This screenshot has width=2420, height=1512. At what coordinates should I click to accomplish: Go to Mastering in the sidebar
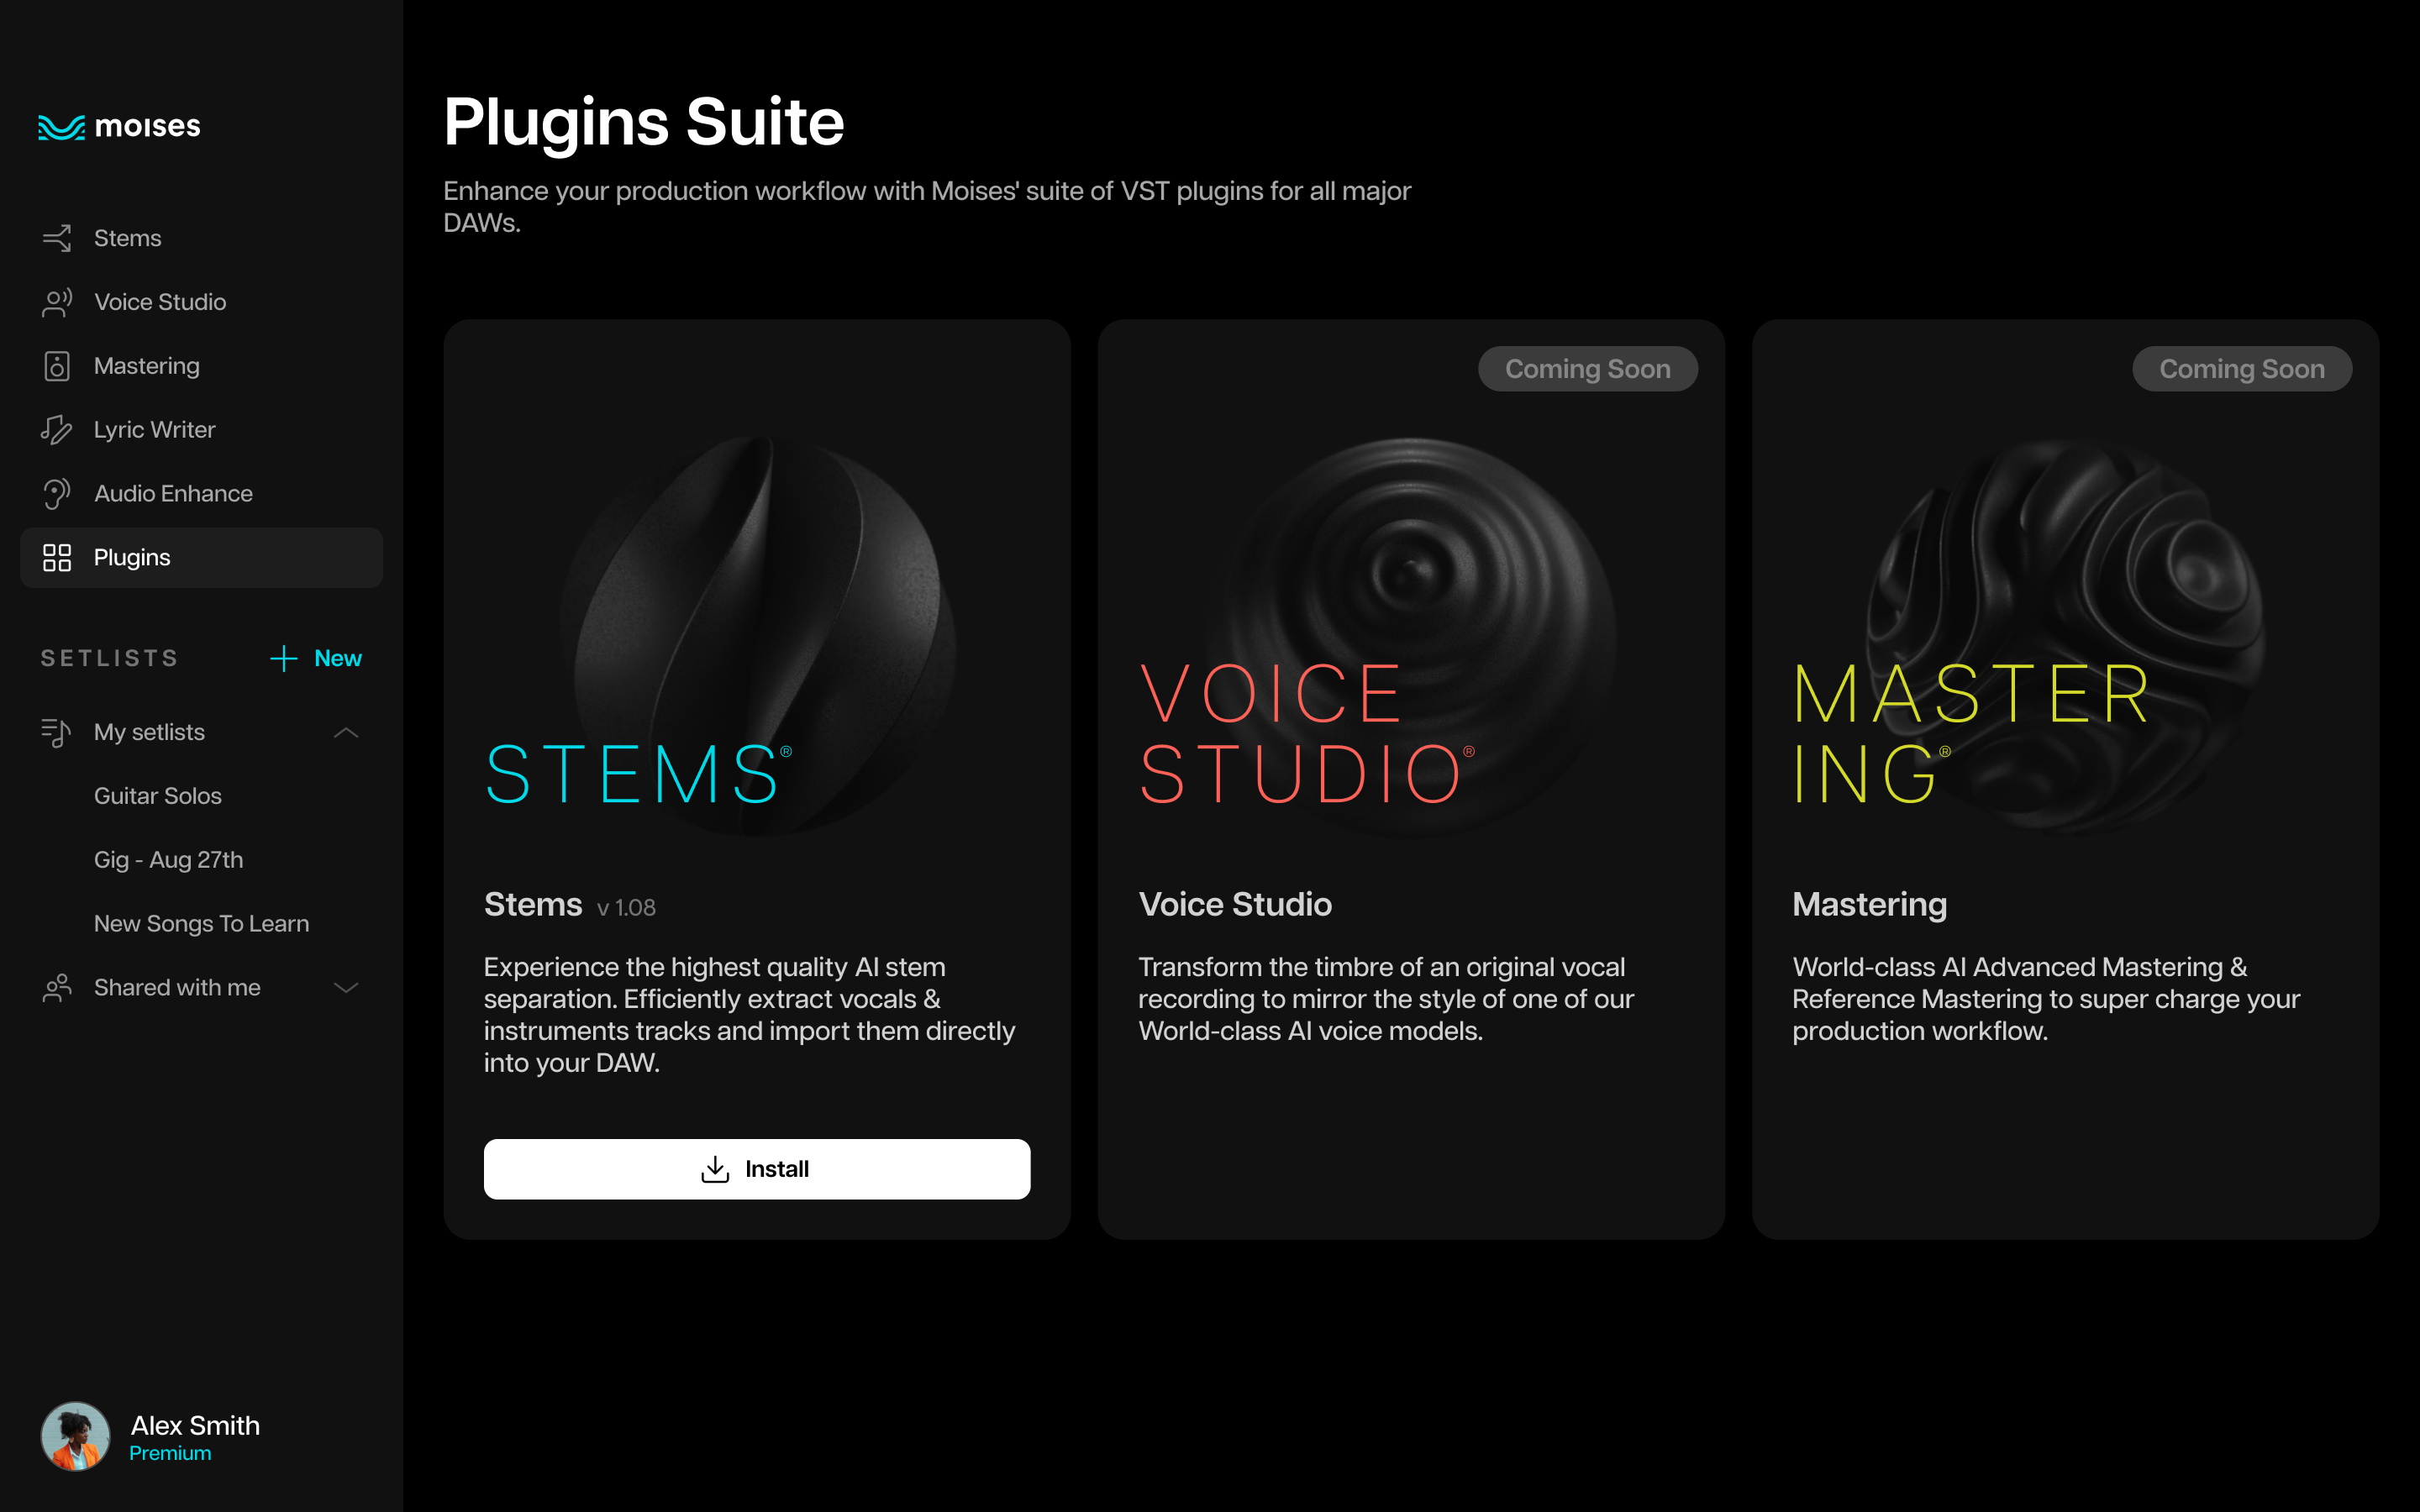click(201, 366)
